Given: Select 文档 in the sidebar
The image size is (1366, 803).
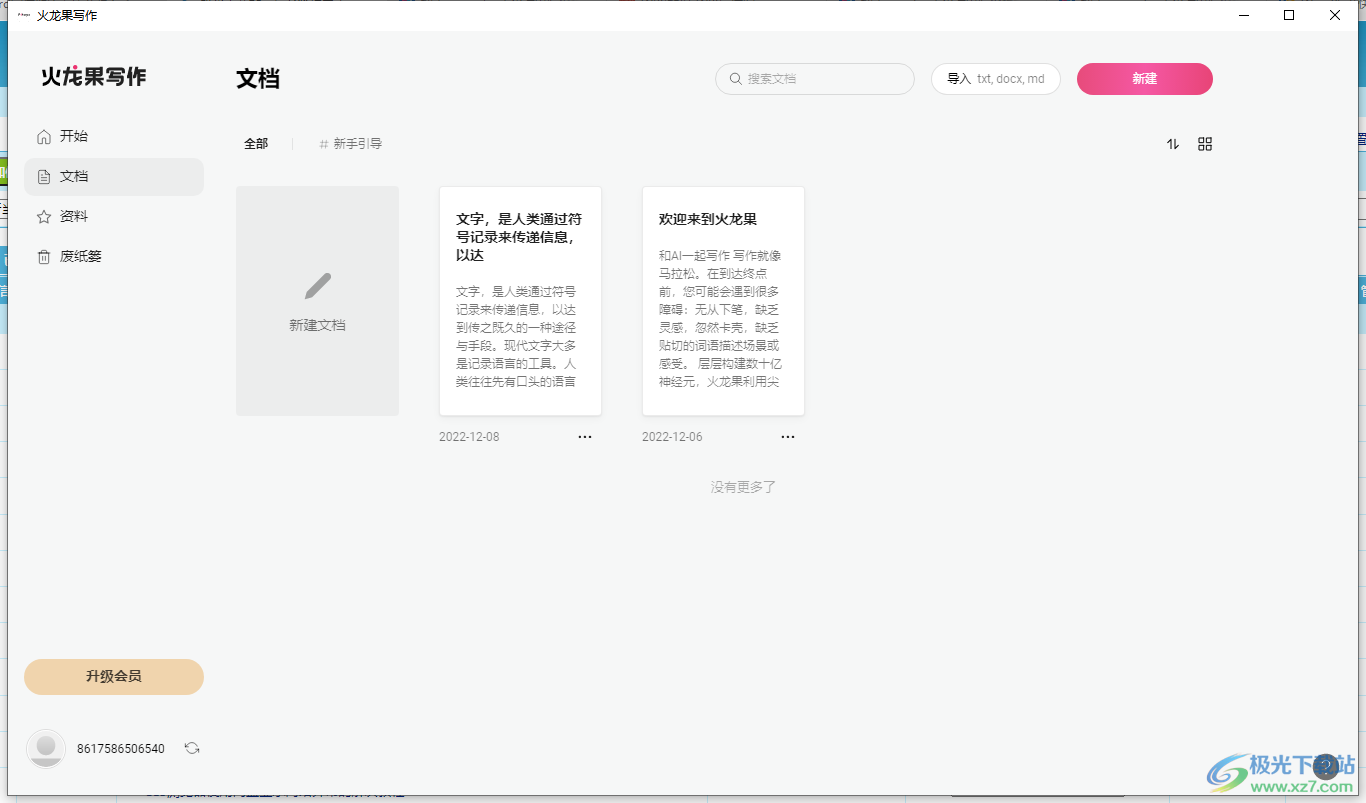Looking at the screenshot, I should click(114, 176).
